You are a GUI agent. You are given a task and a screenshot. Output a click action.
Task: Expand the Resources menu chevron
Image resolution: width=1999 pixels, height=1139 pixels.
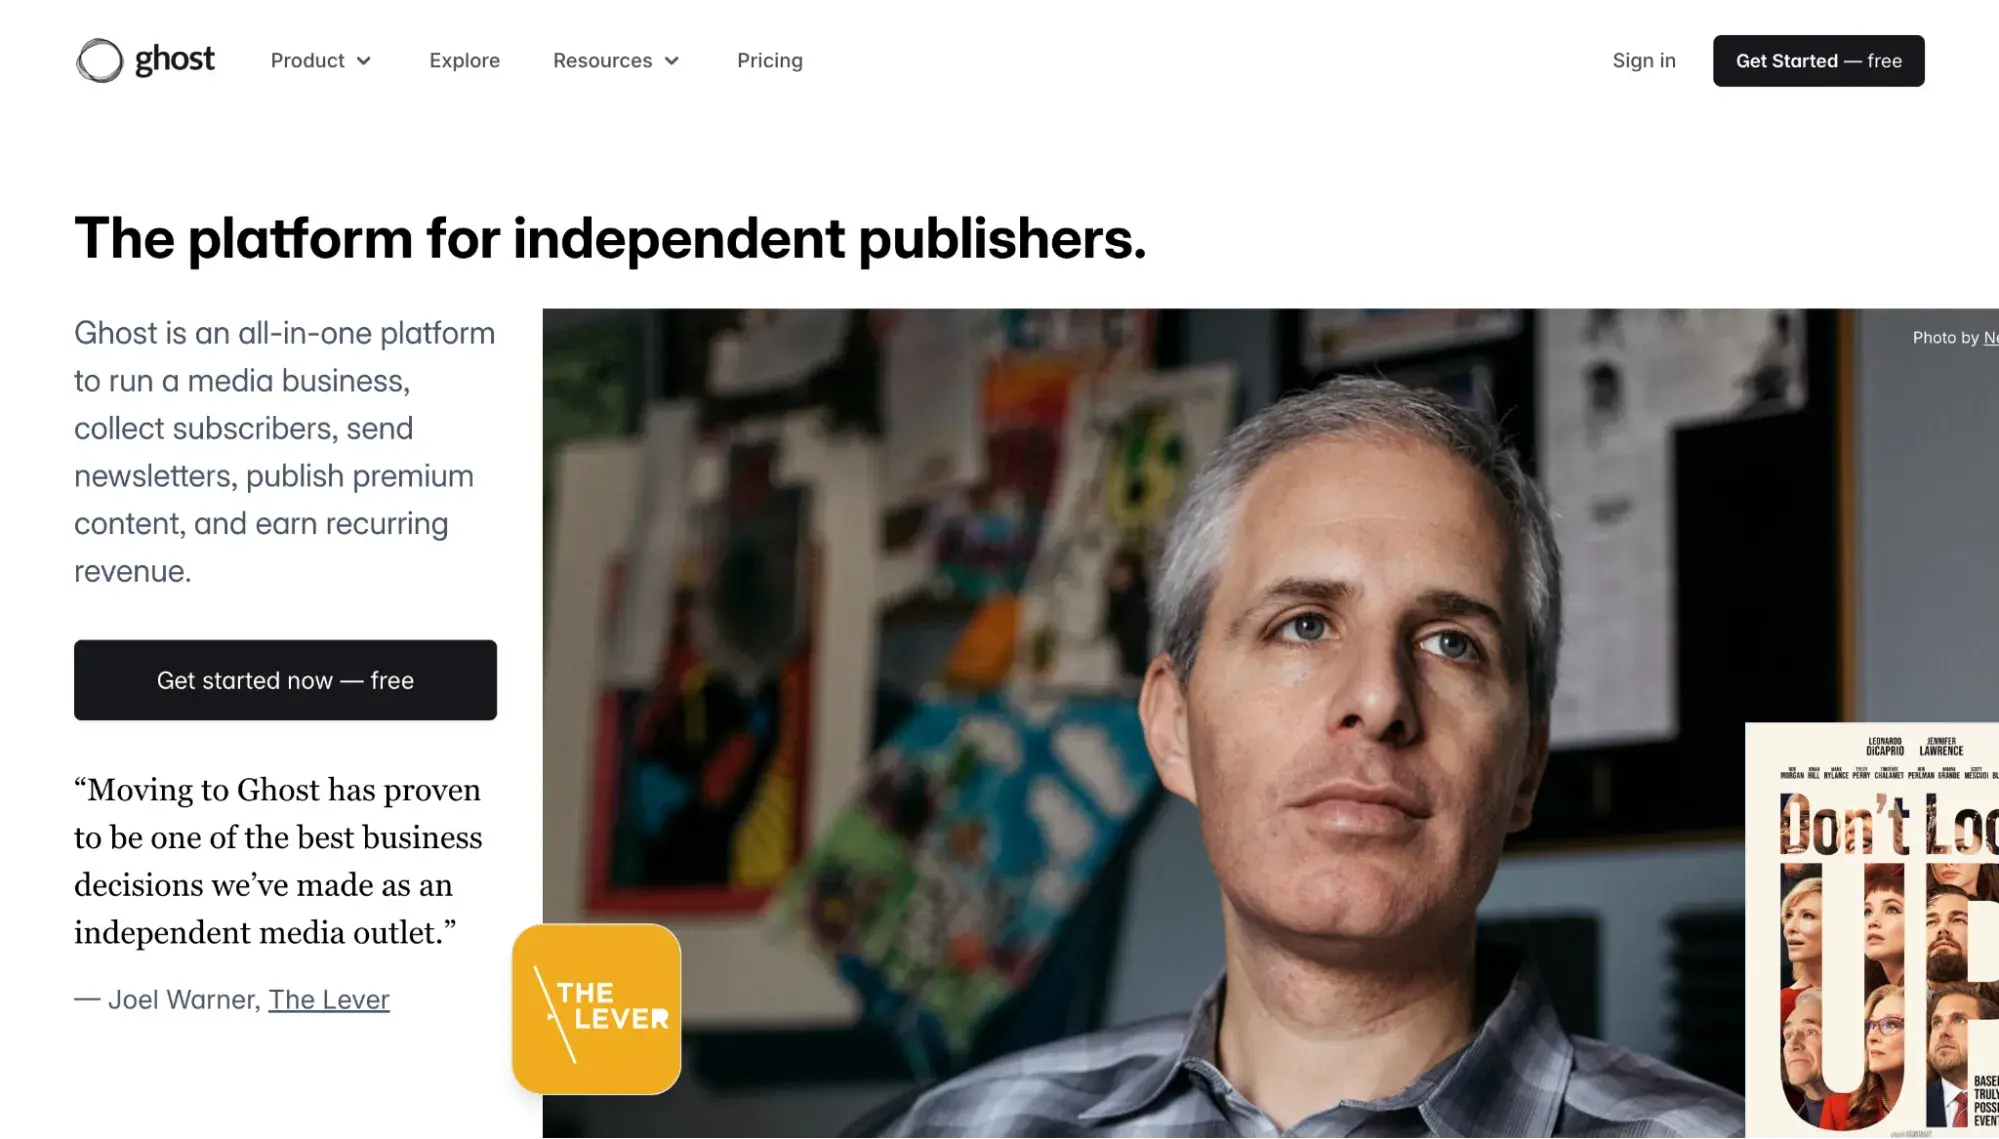(x=672, y=61)
